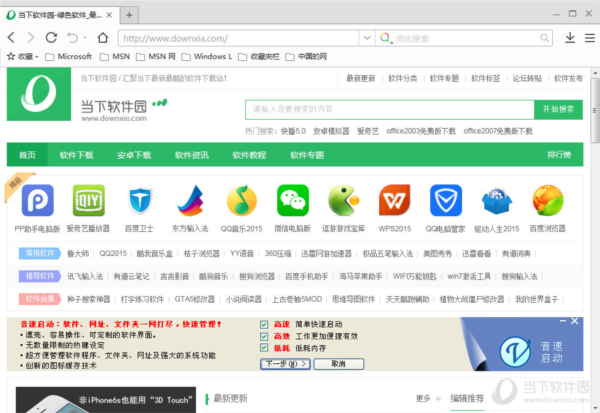Click the site search input field

point(390,109)
